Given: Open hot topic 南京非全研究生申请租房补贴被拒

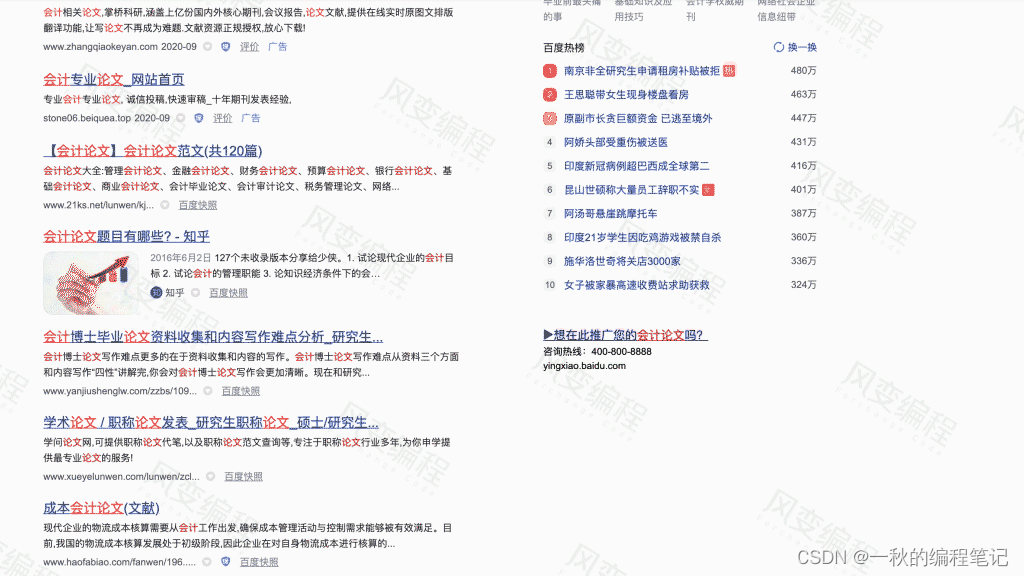Looking at the screenshot, I should pyautogui.click(x=642, y=71).
